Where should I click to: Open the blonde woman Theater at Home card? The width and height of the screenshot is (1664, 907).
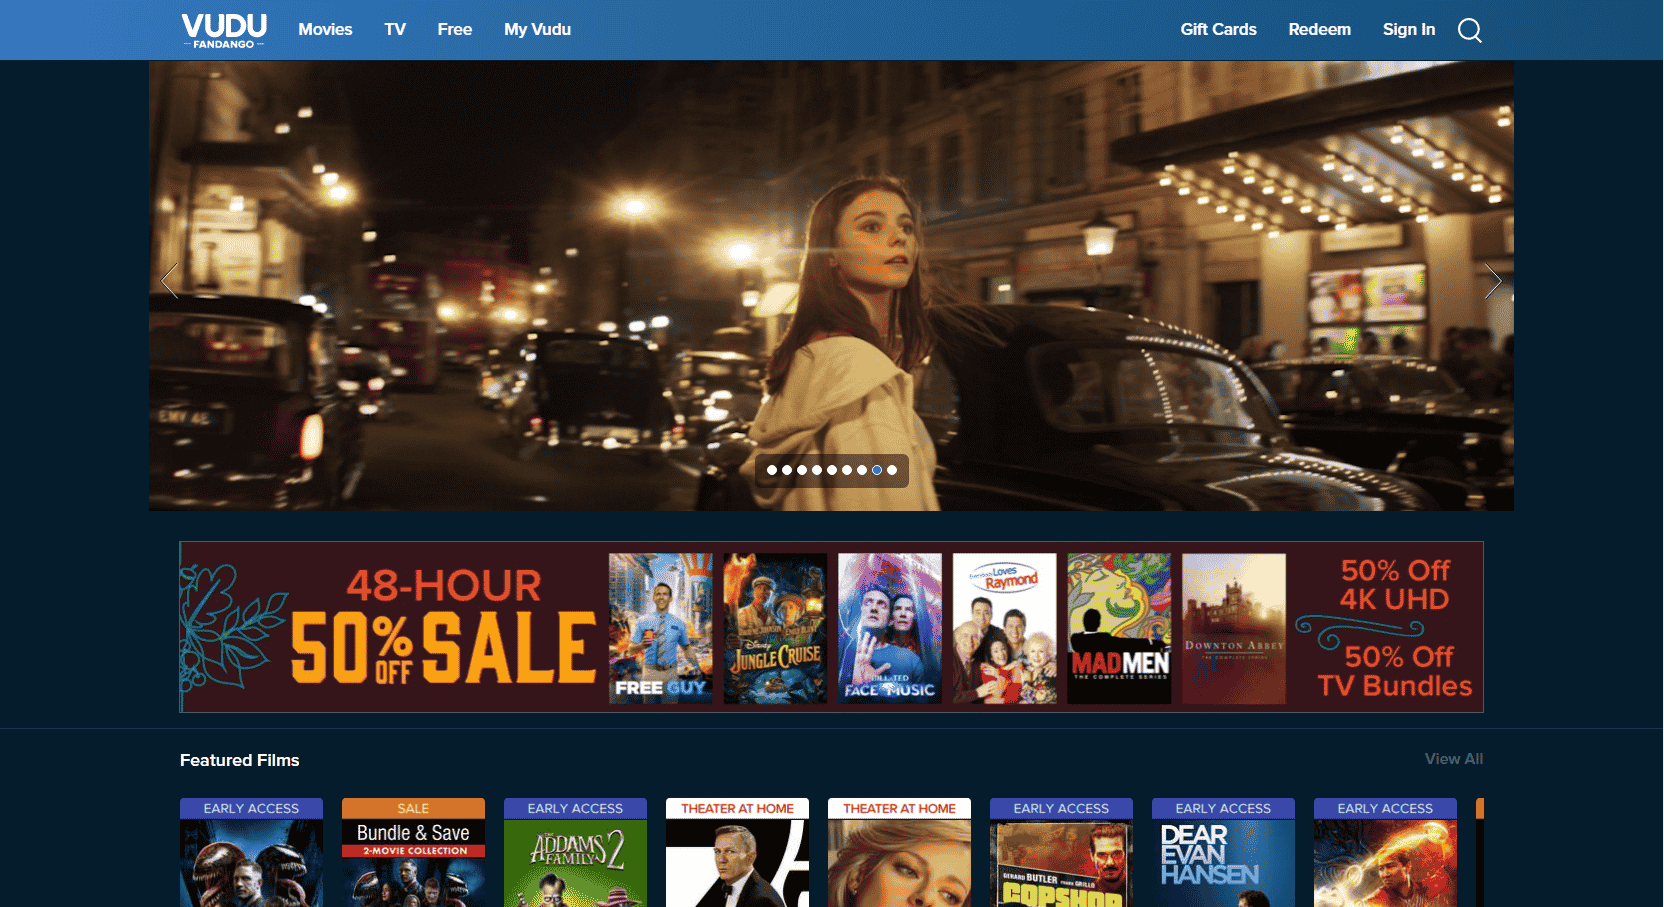(899, 853)
